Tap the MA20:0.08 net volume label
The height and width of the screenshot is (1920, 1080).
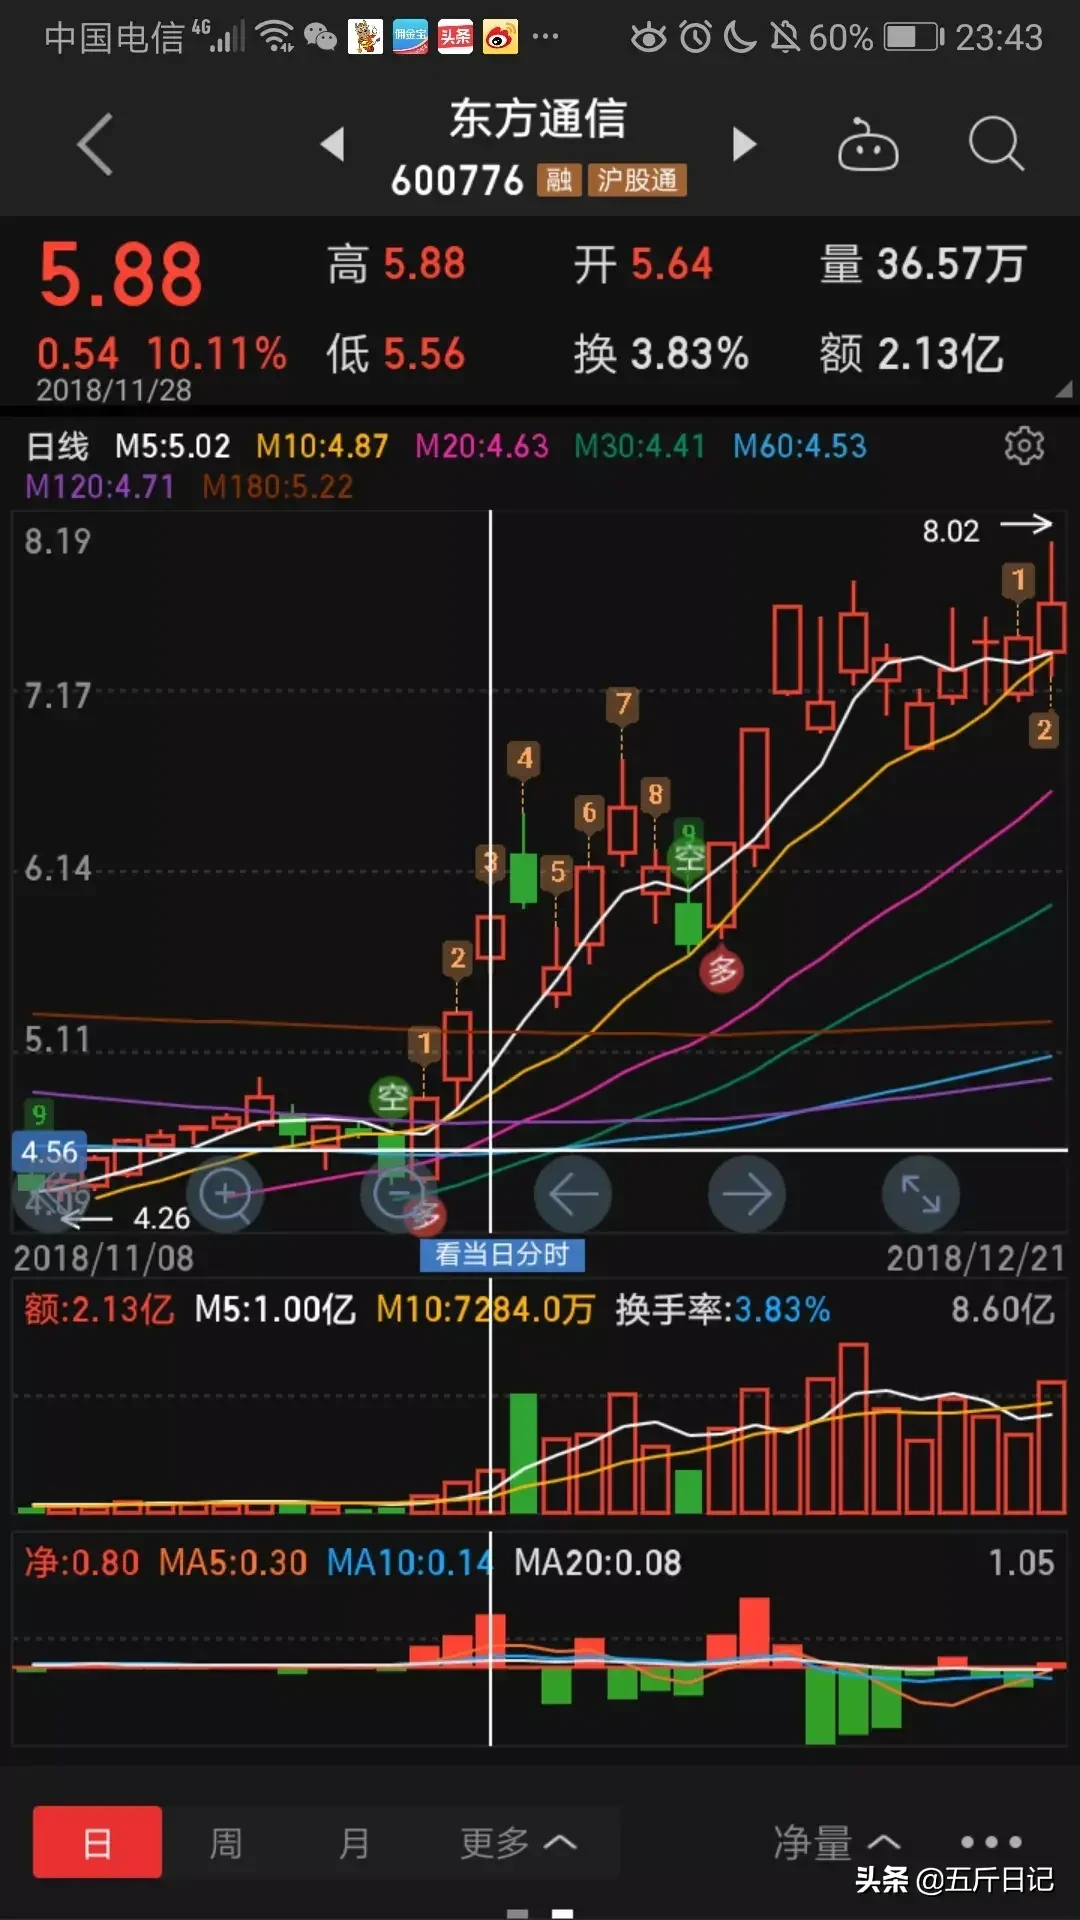click(598, 1562)
